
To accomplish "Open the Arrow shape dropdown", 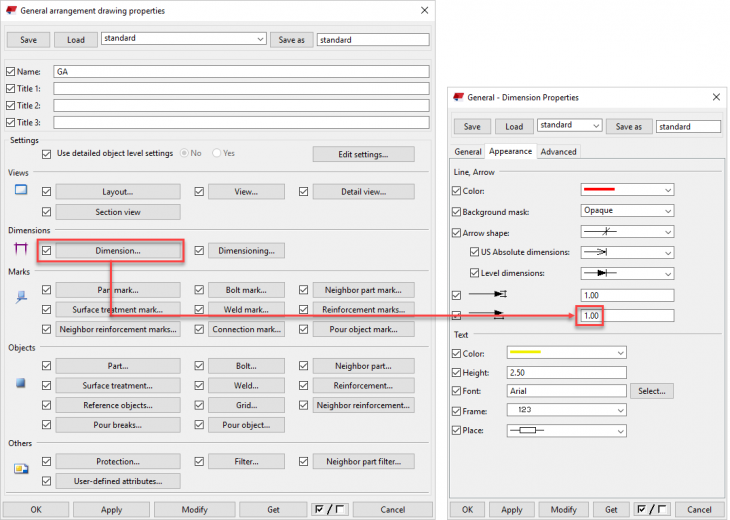I will tap(627, 231).
